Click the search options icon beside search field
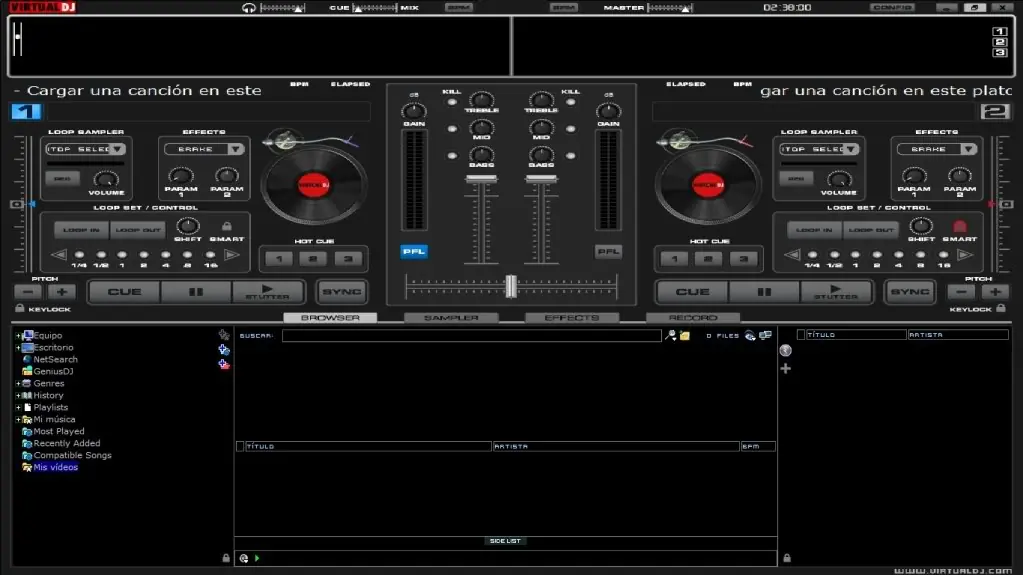The height and width of the screenshot is (575, 1023). [x=671, y=335]
